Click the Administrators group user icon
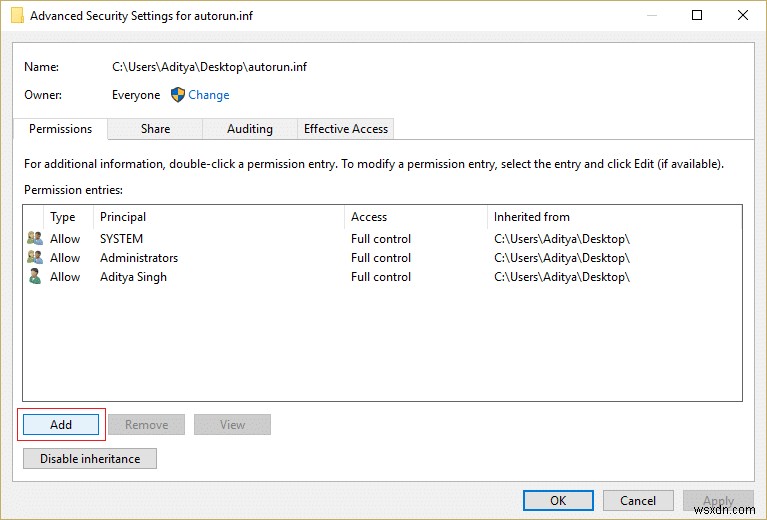767x520 pixels. [35, 258]
